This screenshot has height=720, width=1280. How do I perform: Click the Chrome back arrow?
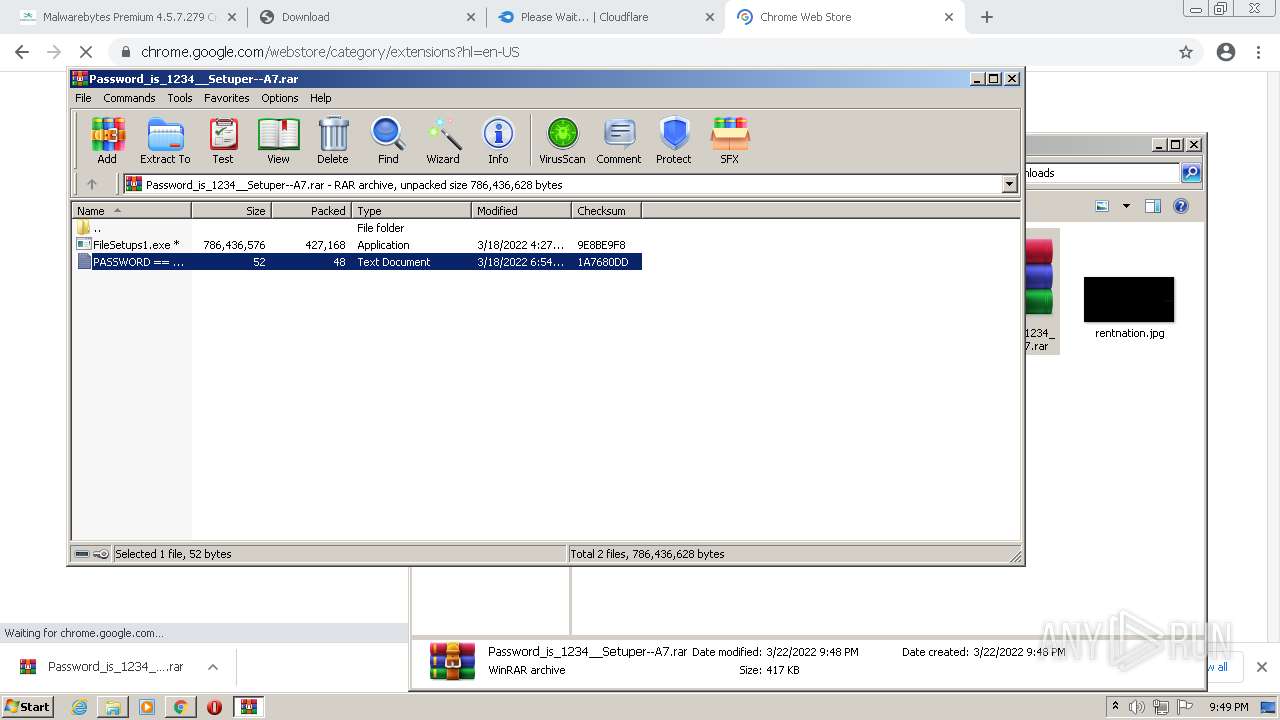coord(22,52)
